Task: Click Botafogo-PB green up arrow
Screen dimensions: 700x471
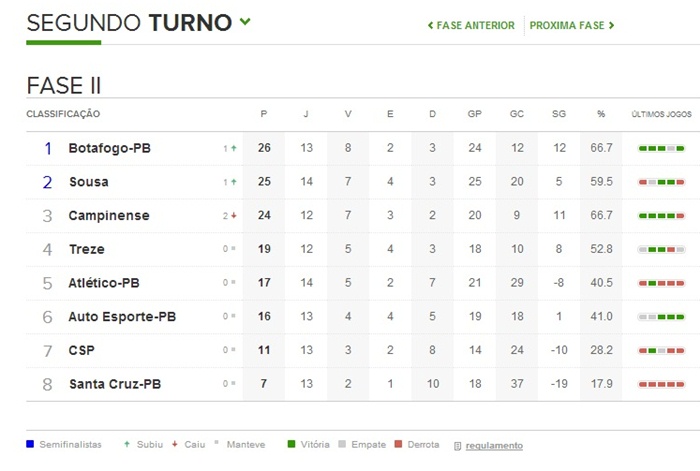Action: pos(233,148)
